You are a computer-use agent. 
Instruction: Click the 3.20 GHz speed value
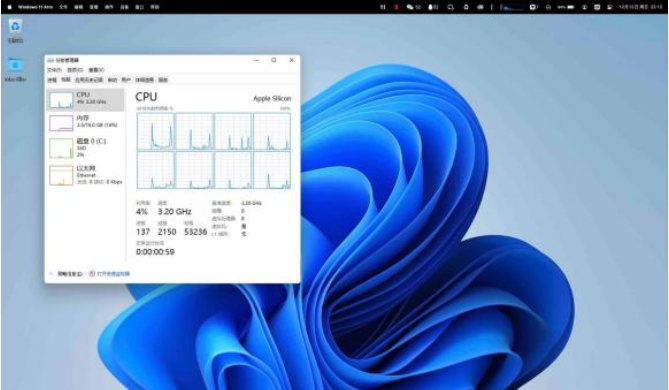[x=175, y=212]
